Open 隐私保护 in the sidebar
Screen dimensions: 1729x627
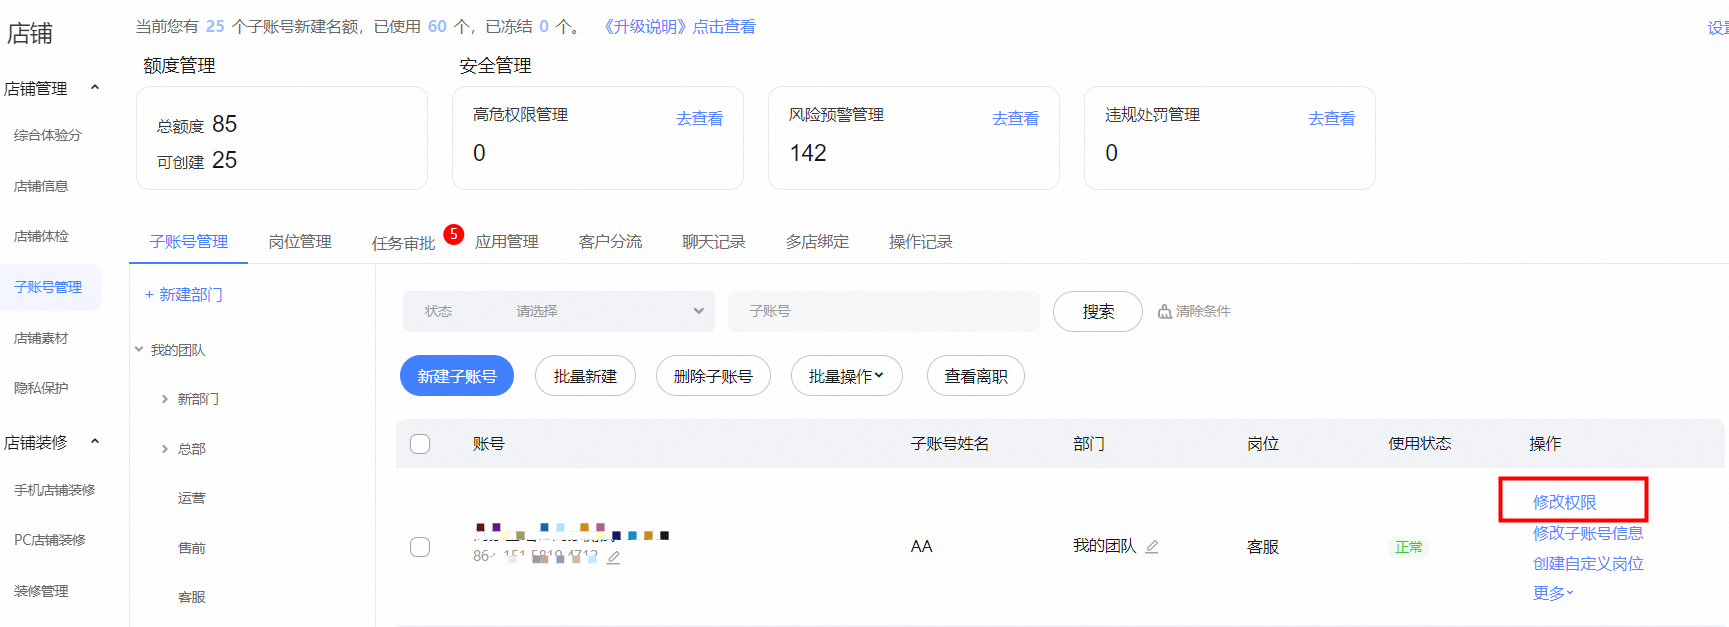click(41, 388)
